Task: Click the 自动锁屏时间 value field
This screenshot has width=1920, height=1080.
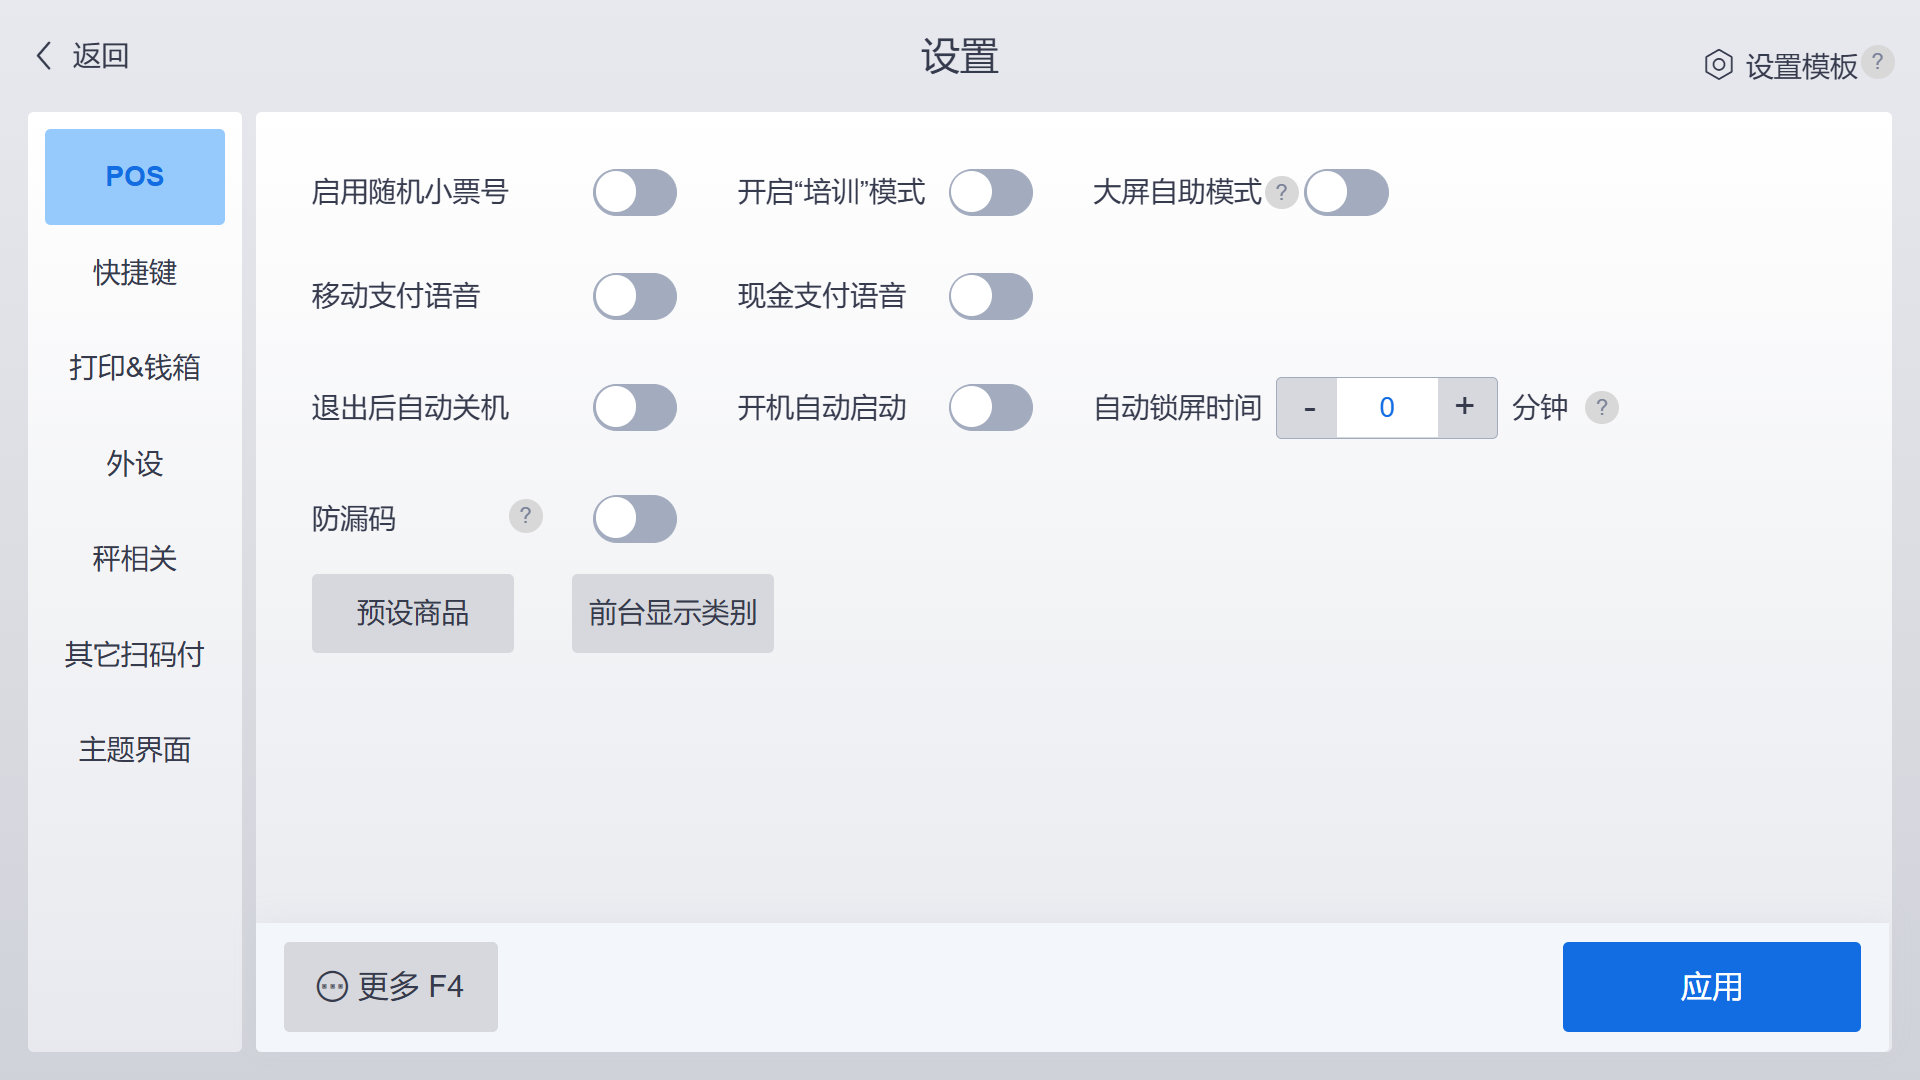Action: pos(1387,407)
